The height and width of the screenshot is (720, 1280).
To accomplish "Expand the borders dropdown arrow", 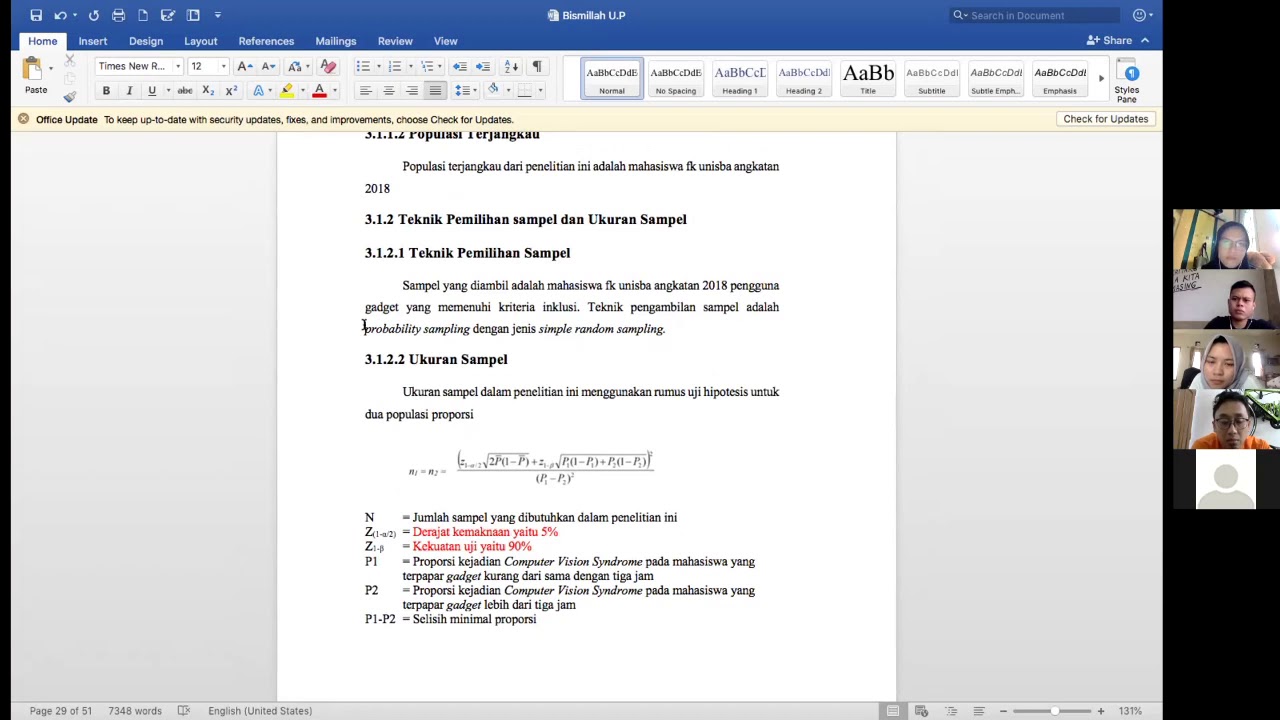I will tap(540, 91).
